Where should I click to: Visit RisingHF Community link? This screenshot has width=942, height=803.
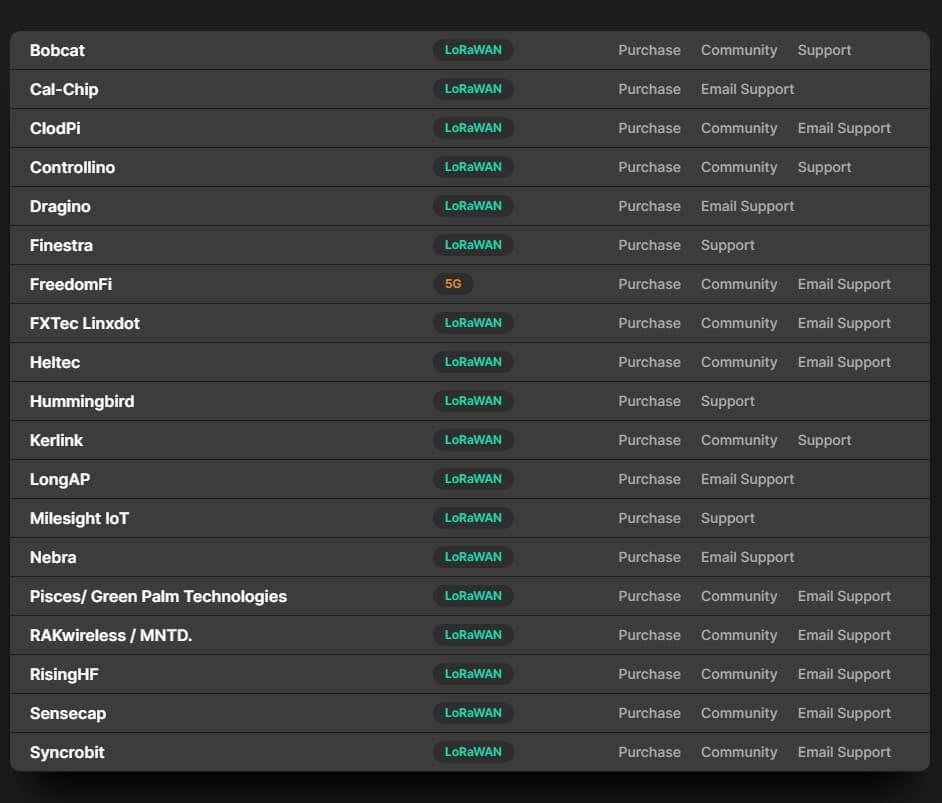(739, 675)
